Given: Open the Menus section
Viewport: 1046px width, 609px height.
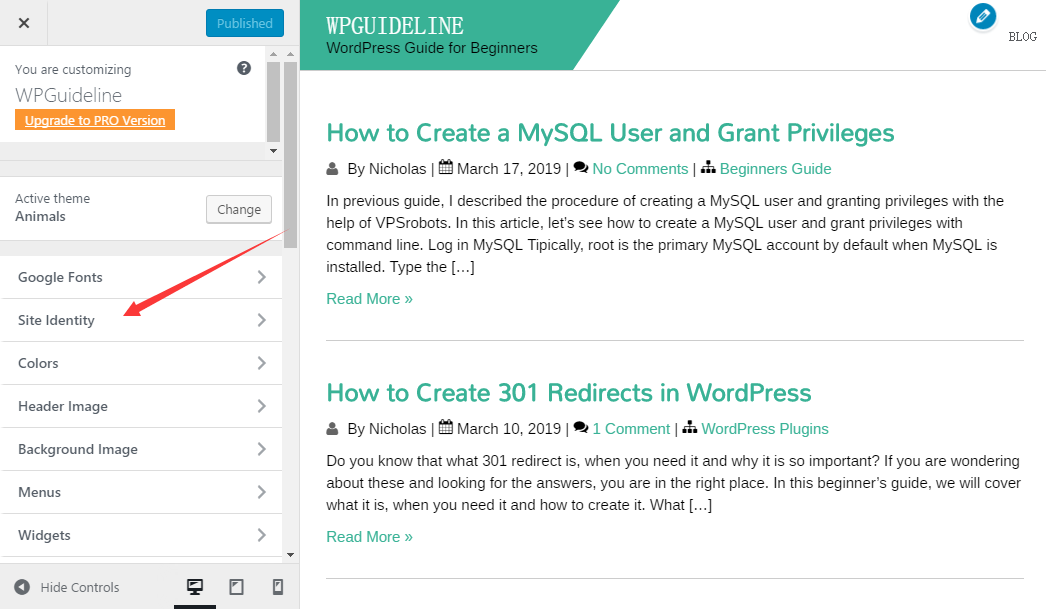Looking at the screenshot, I should tap(141, 492).
